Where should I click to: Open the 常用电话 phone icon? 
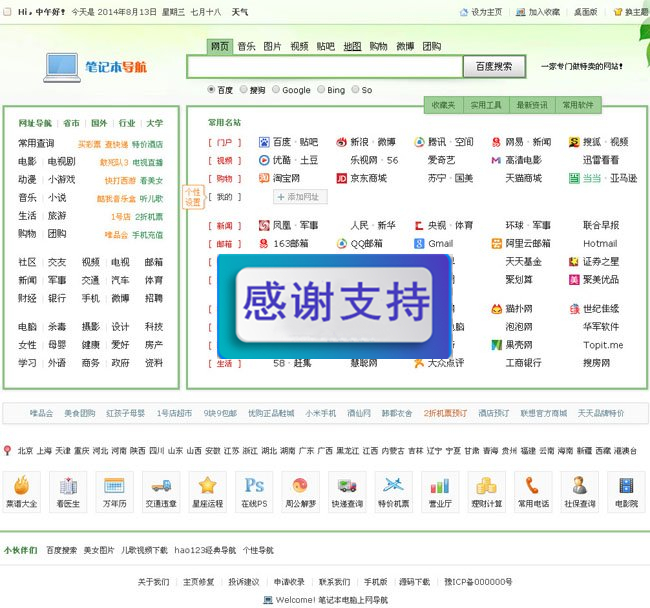533,492
